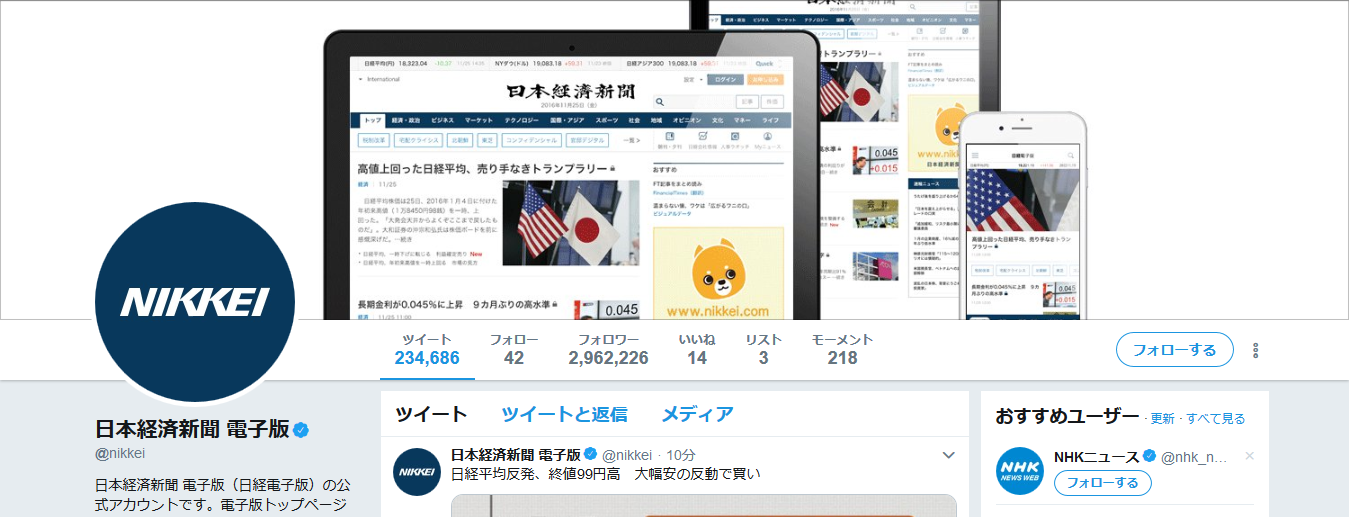
Task: Open the tweet timestamp 10分
Action: tap(682, 456)
